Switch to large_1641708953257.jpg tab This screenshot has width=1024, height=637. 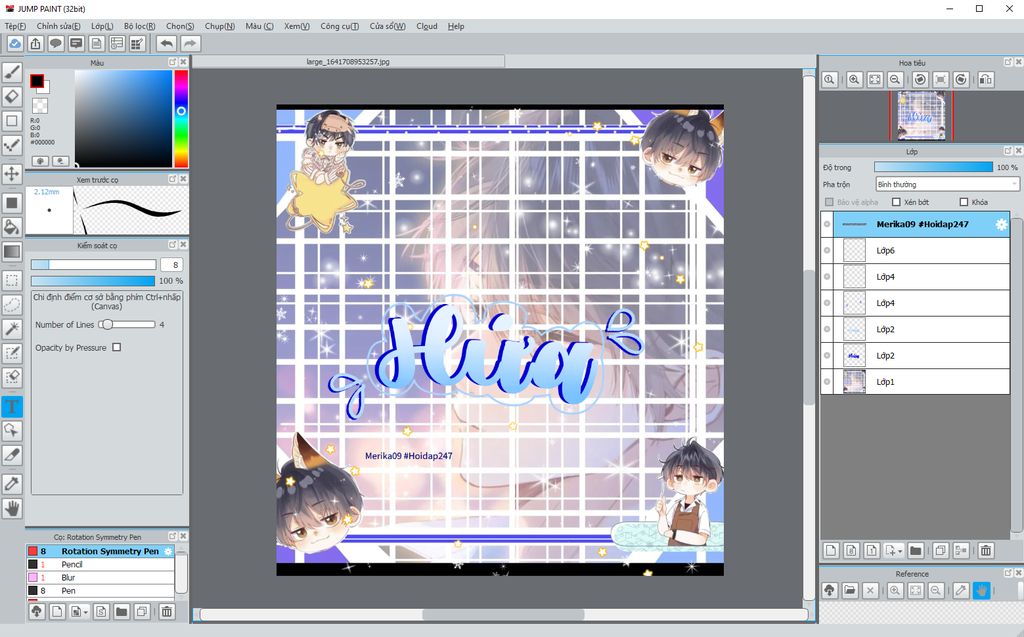pyautogui.click(x=348, y=61)
